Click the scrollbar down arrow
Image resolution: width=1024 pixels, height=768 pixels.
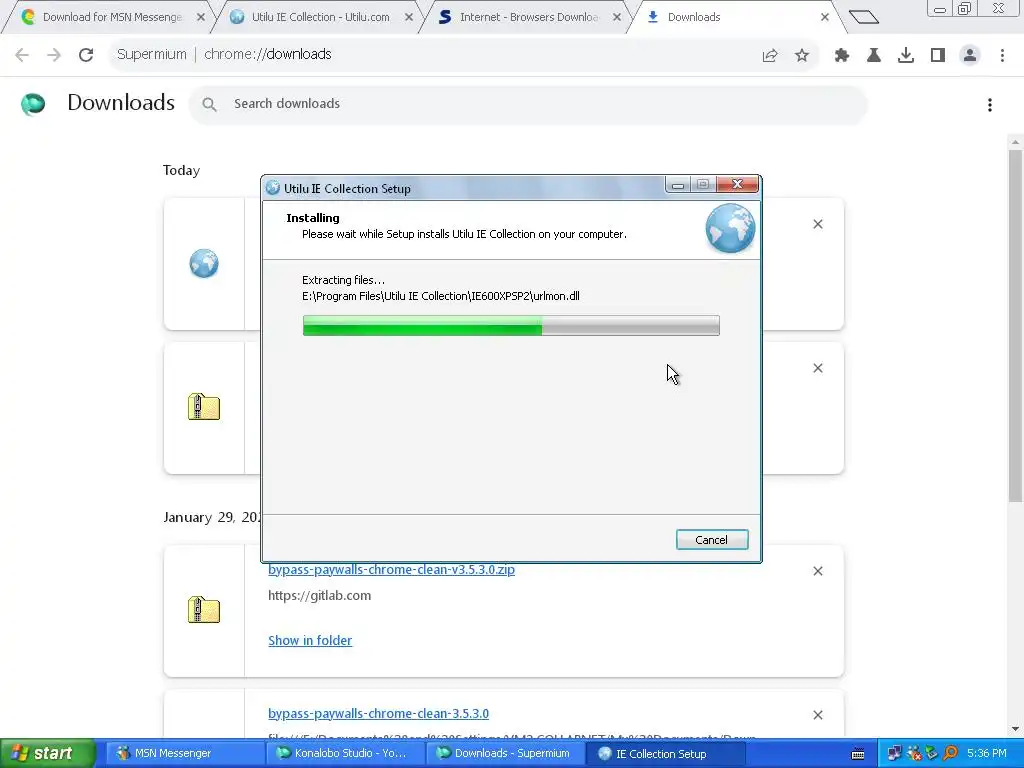(1015, 729)
